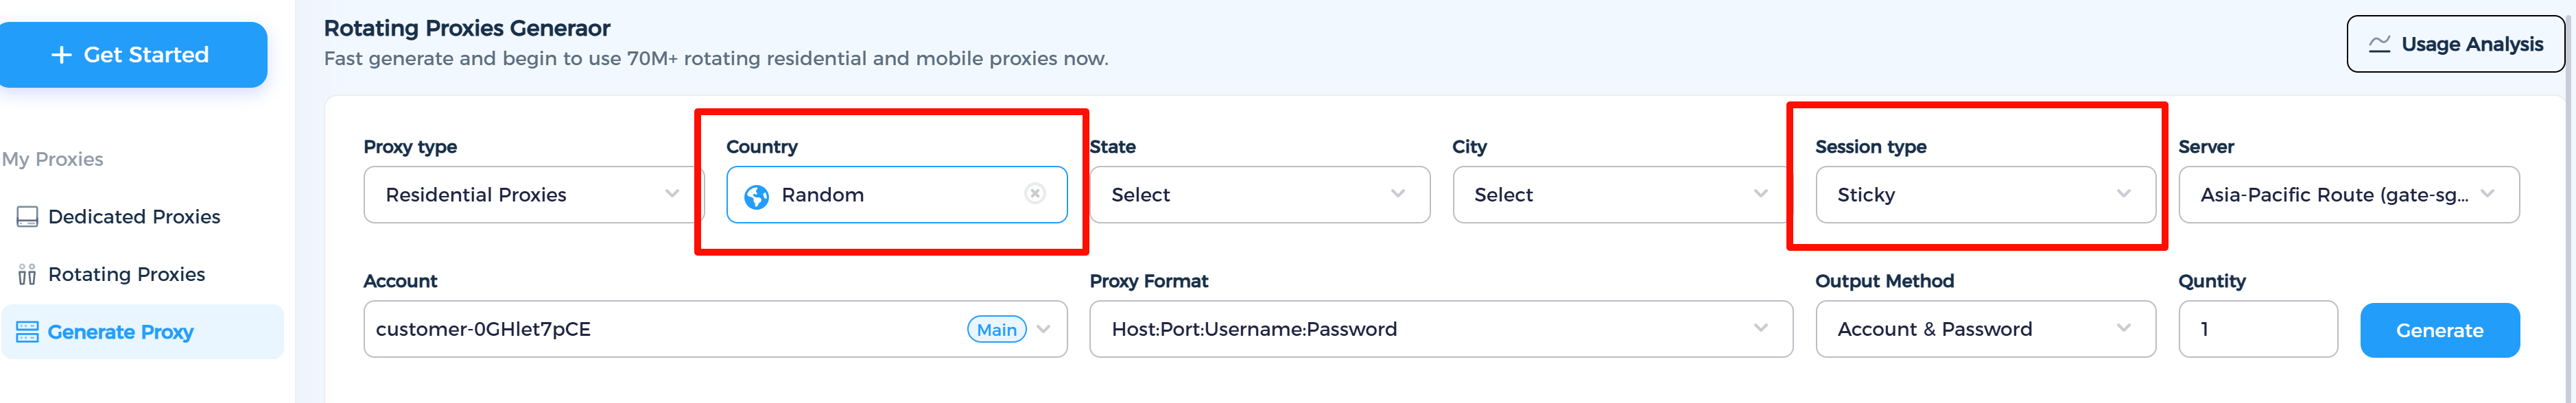Screen dimensions: 2576x403
Task: Expand the Server dropdown for Asia-Pacific Route
Action: (2489, 194)
